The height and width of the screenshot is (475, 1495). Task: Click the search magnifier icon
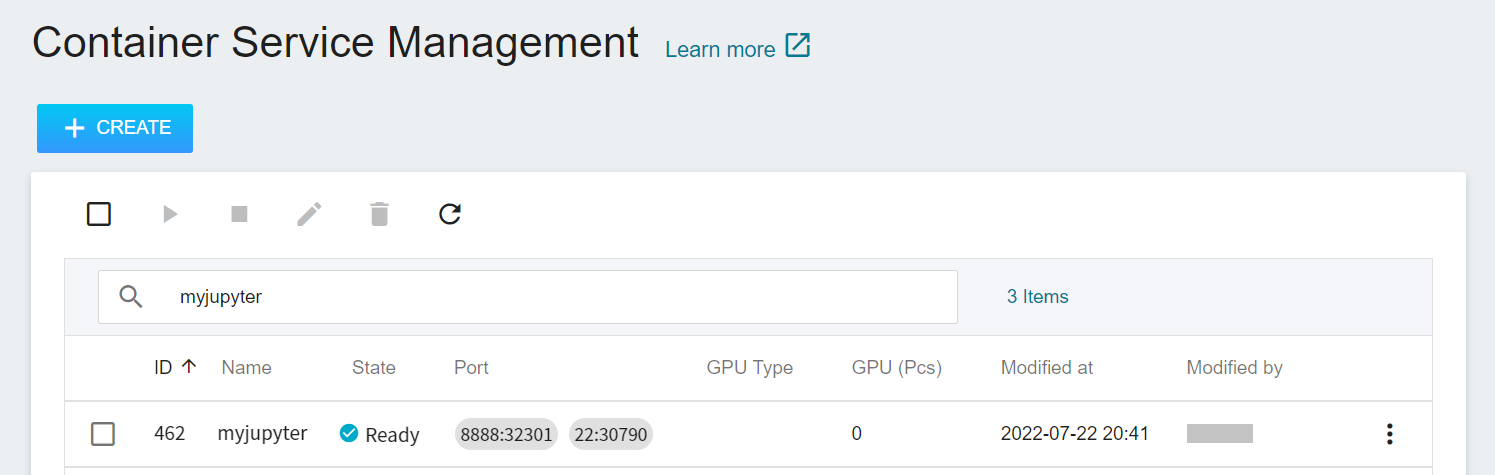coord(131,297)
